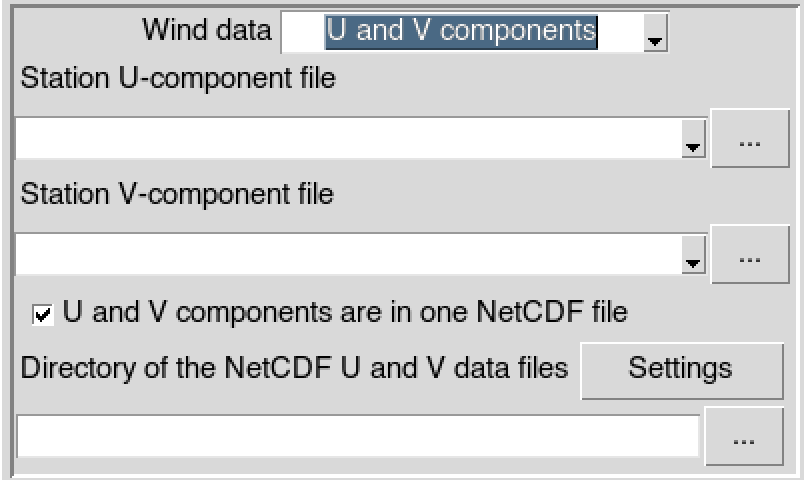Focus the Station V-component file text field
Viewport: 804px width, 480px height.
pyautogui.click(x=349, y=254)
